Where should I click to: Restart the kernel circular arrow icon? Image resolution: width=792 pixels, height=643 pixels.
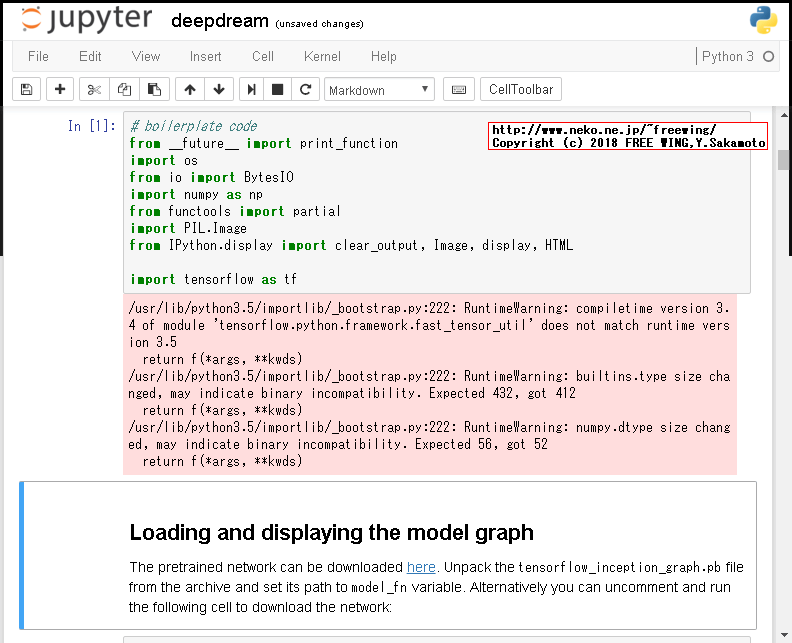(x=305, y=90)
